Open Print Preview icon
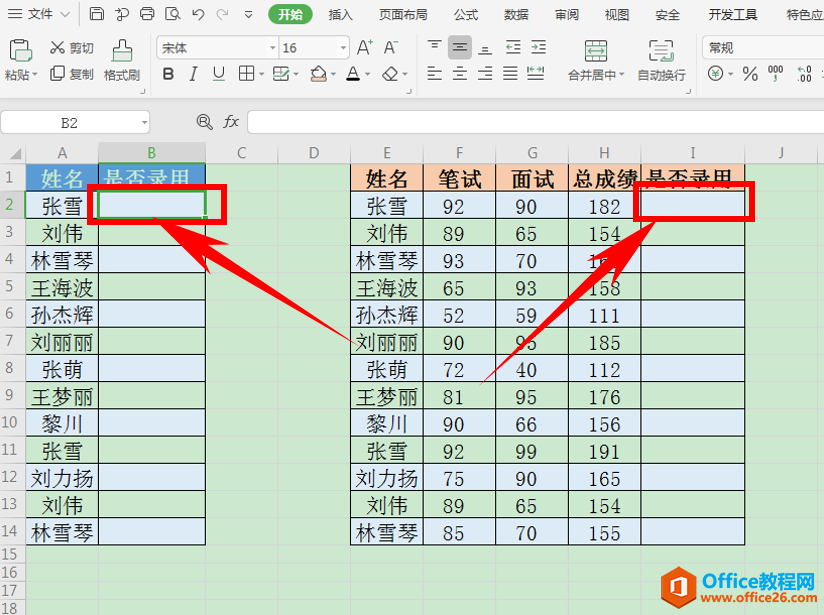This screenshot has height=615, width=824. pos(172,14)
